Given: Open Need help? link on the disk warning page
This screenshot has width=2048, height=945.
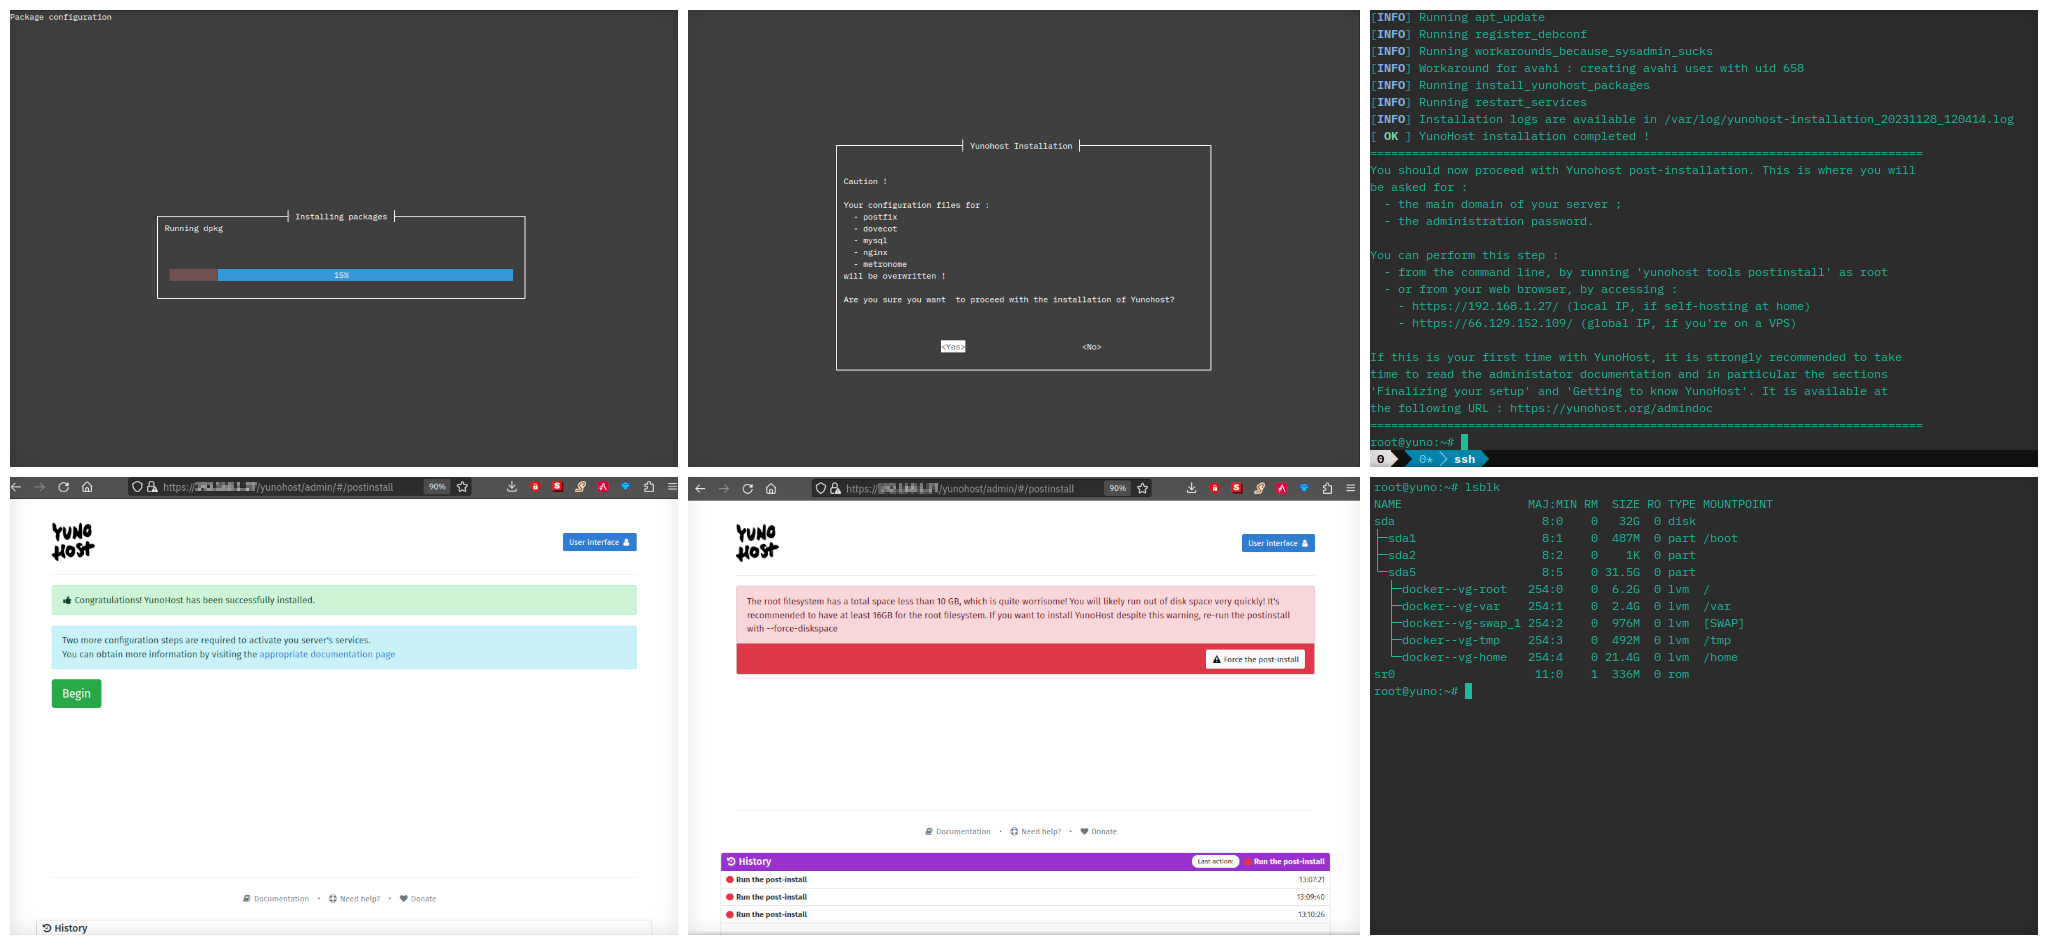Looking at the screenshot, I should click(x=1036, y=831).
